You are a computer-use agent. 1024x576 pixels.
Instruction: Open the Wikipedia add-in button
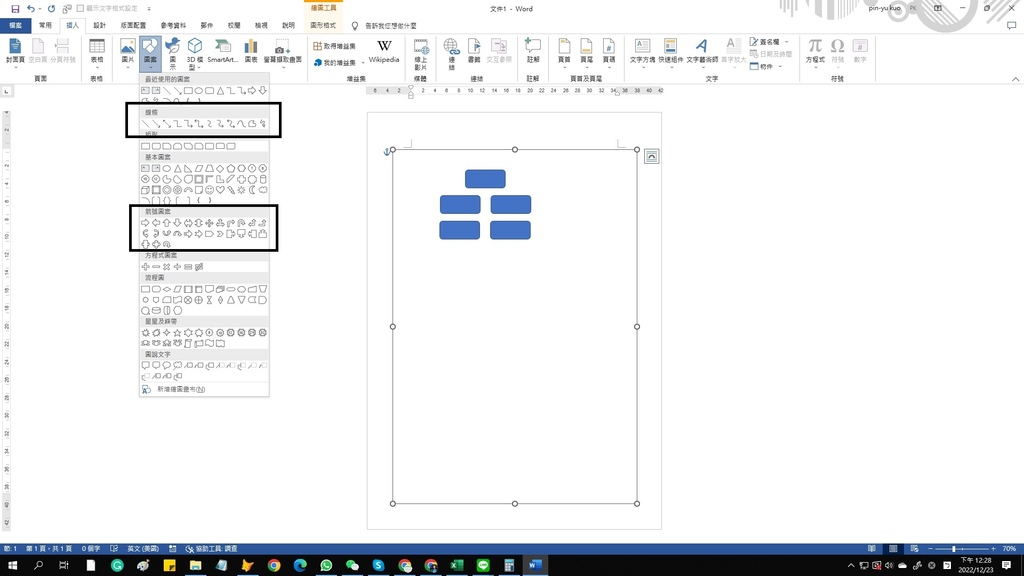pos(384,50)
